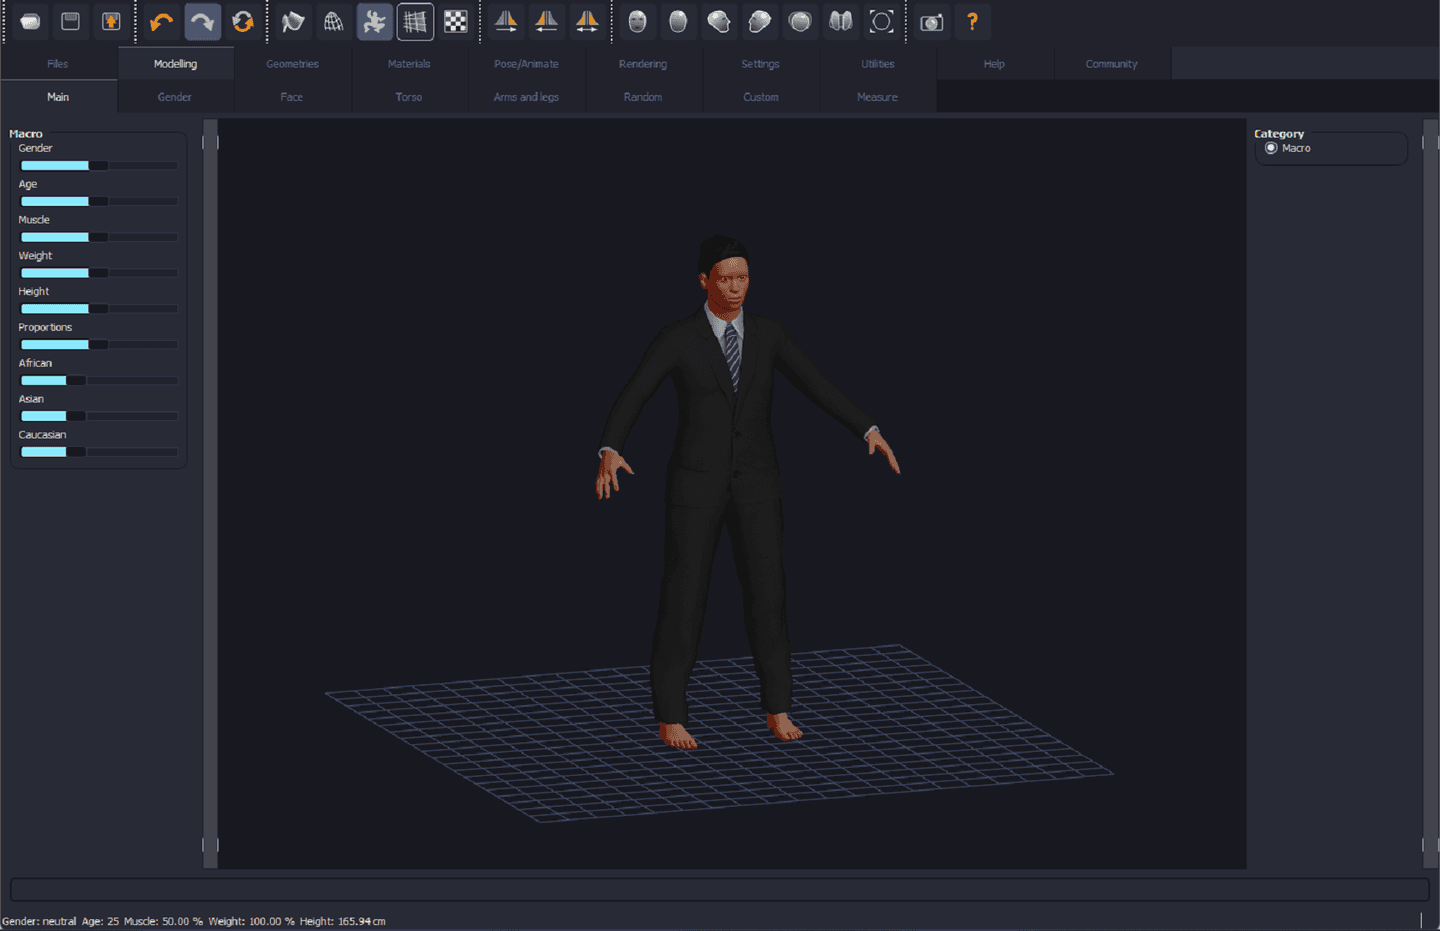Image resolution: width=1440 pixels, height=931 pixels.
Task: Toggle the grid display icon
Action: pos(415,21)
